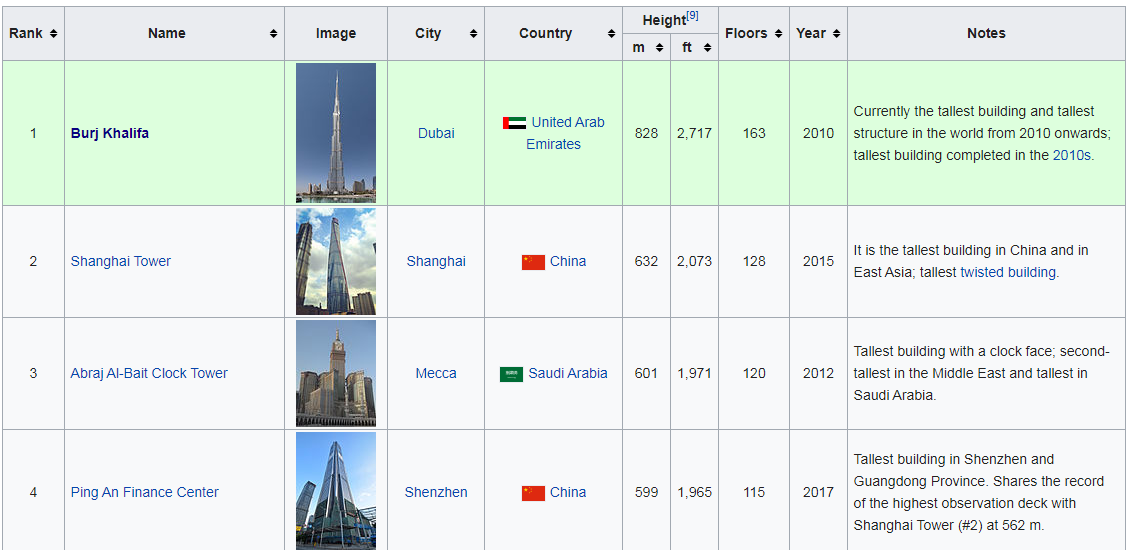Click the Height column header label

click(x=663, y=21)
